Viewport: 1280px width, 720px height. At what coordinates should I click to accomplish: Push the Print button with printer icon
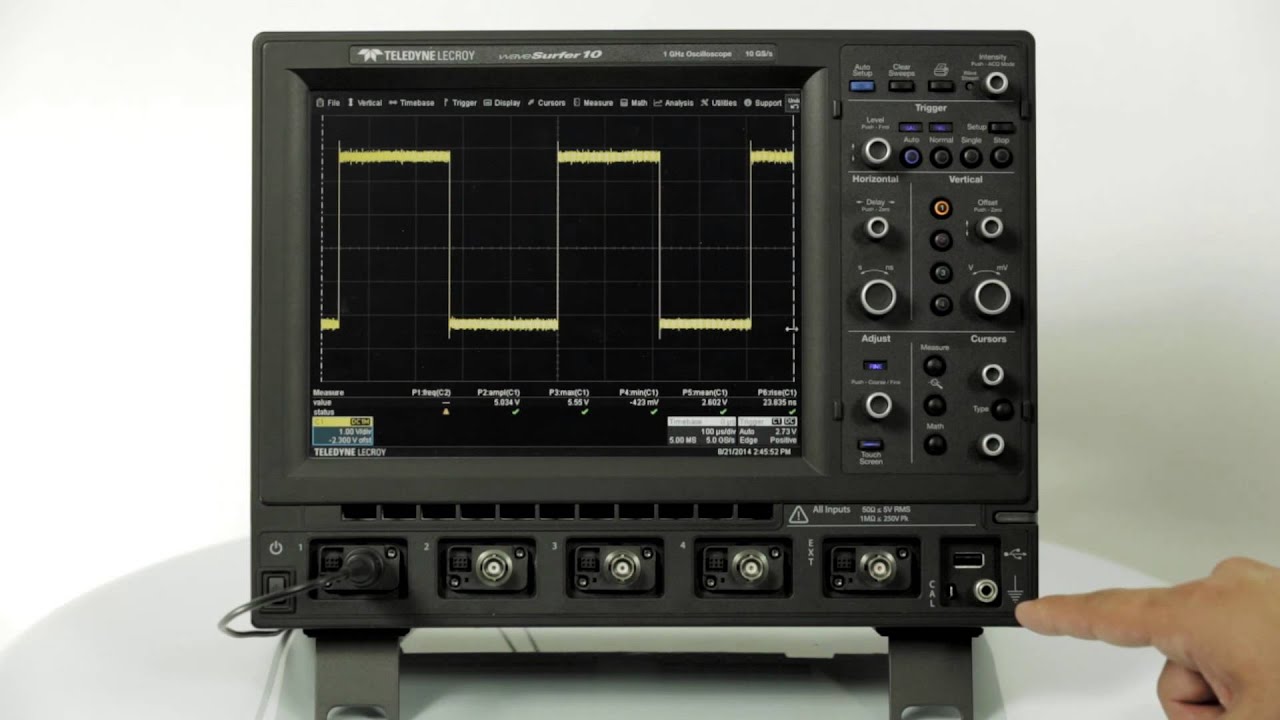941,86
